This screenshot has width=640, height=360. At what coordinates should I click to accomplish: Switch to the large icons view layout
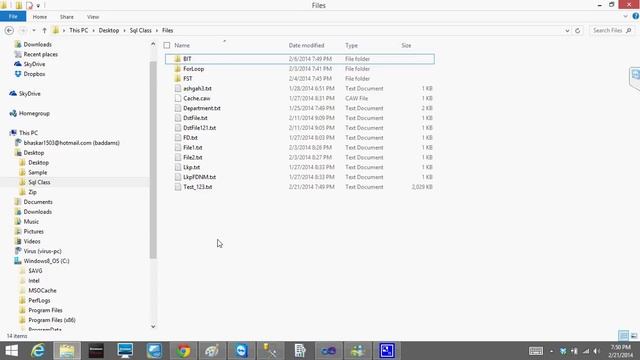634,336
